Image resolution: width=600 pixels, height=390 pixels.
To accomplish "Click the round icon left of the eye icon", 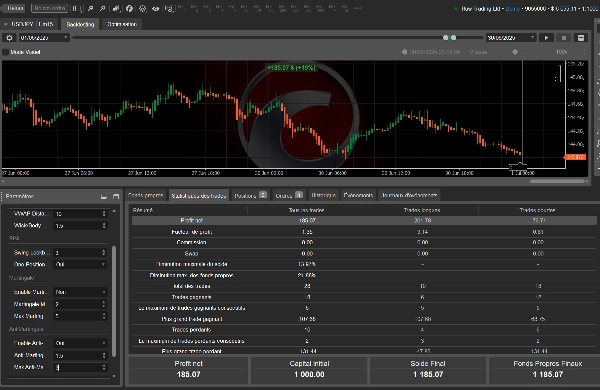I will coord(142,8).
